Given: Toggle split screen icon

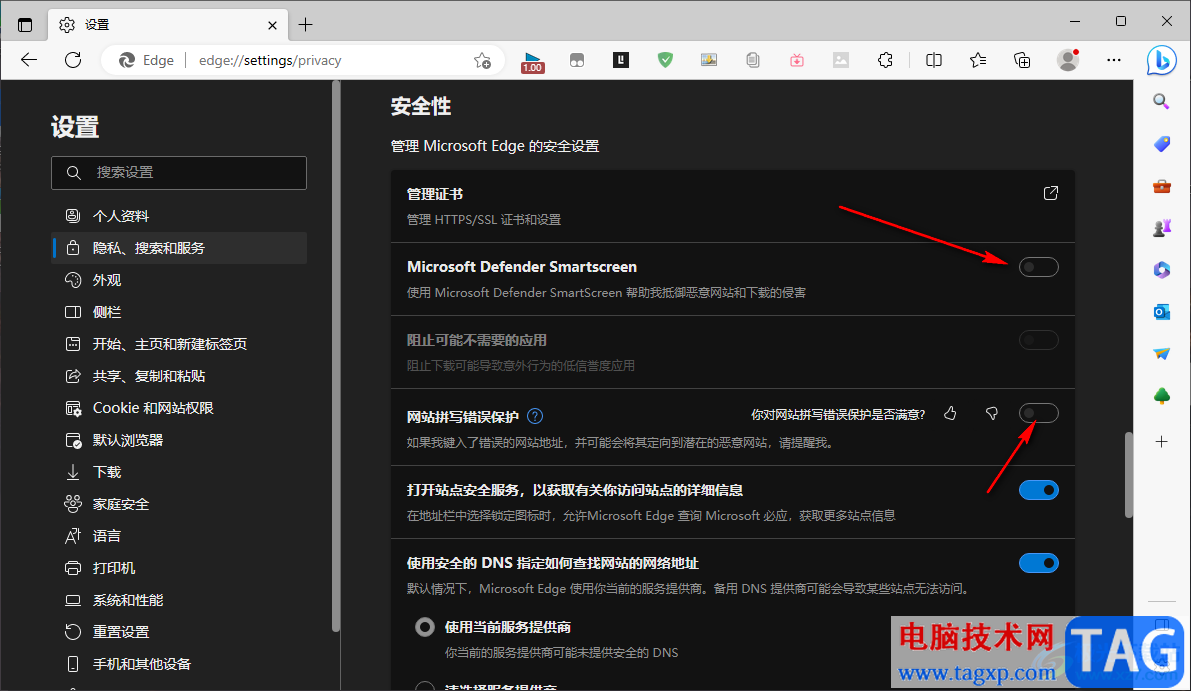Looking at the screenshot, I should 934,60.
